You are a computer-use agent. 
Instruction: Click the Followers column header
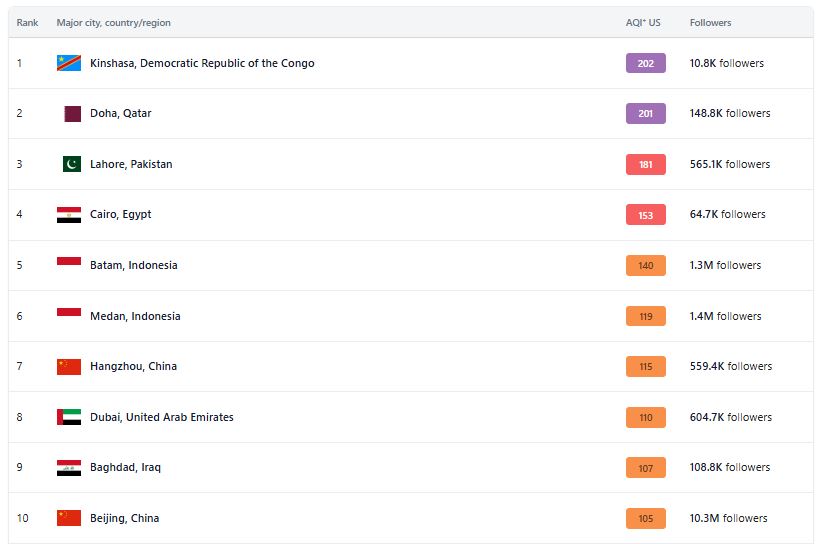click(x=710, y=23)
